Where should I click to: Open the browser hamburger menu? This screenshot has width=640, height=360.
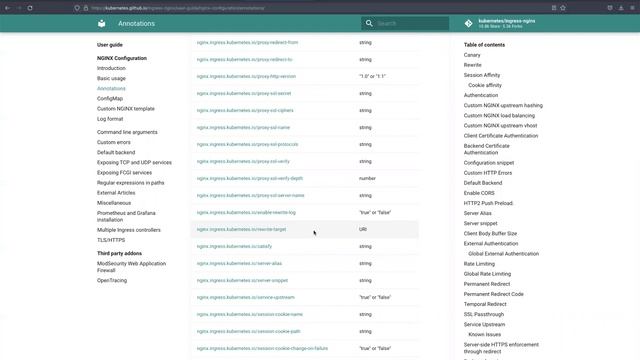coord(632,8)
